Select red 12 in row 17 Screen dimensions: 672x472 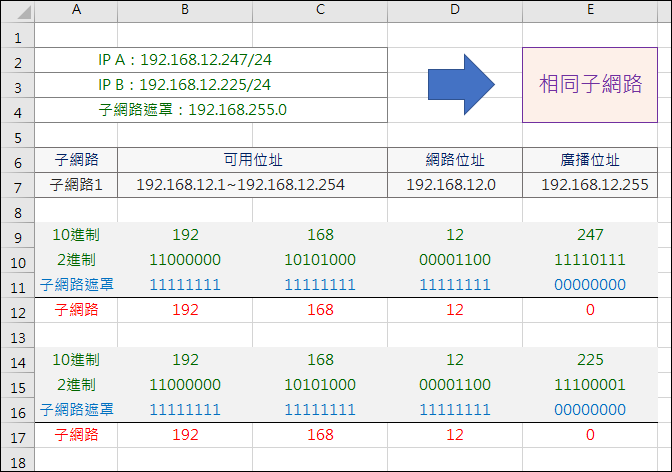coord(455,435)
